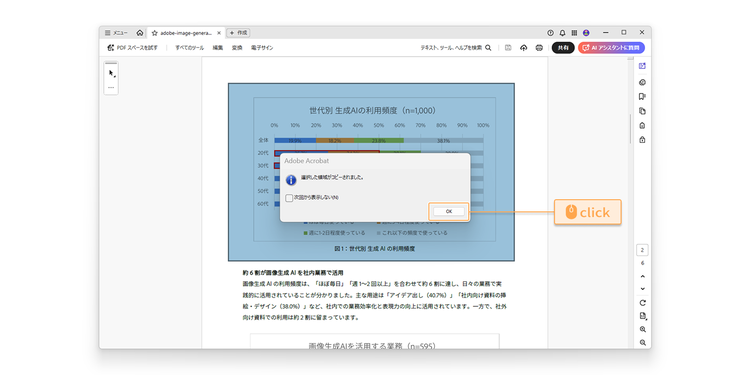Open the apps grid icon
Image resolution: width=750 pixels, height=375 pixels.
click(574, 33)
